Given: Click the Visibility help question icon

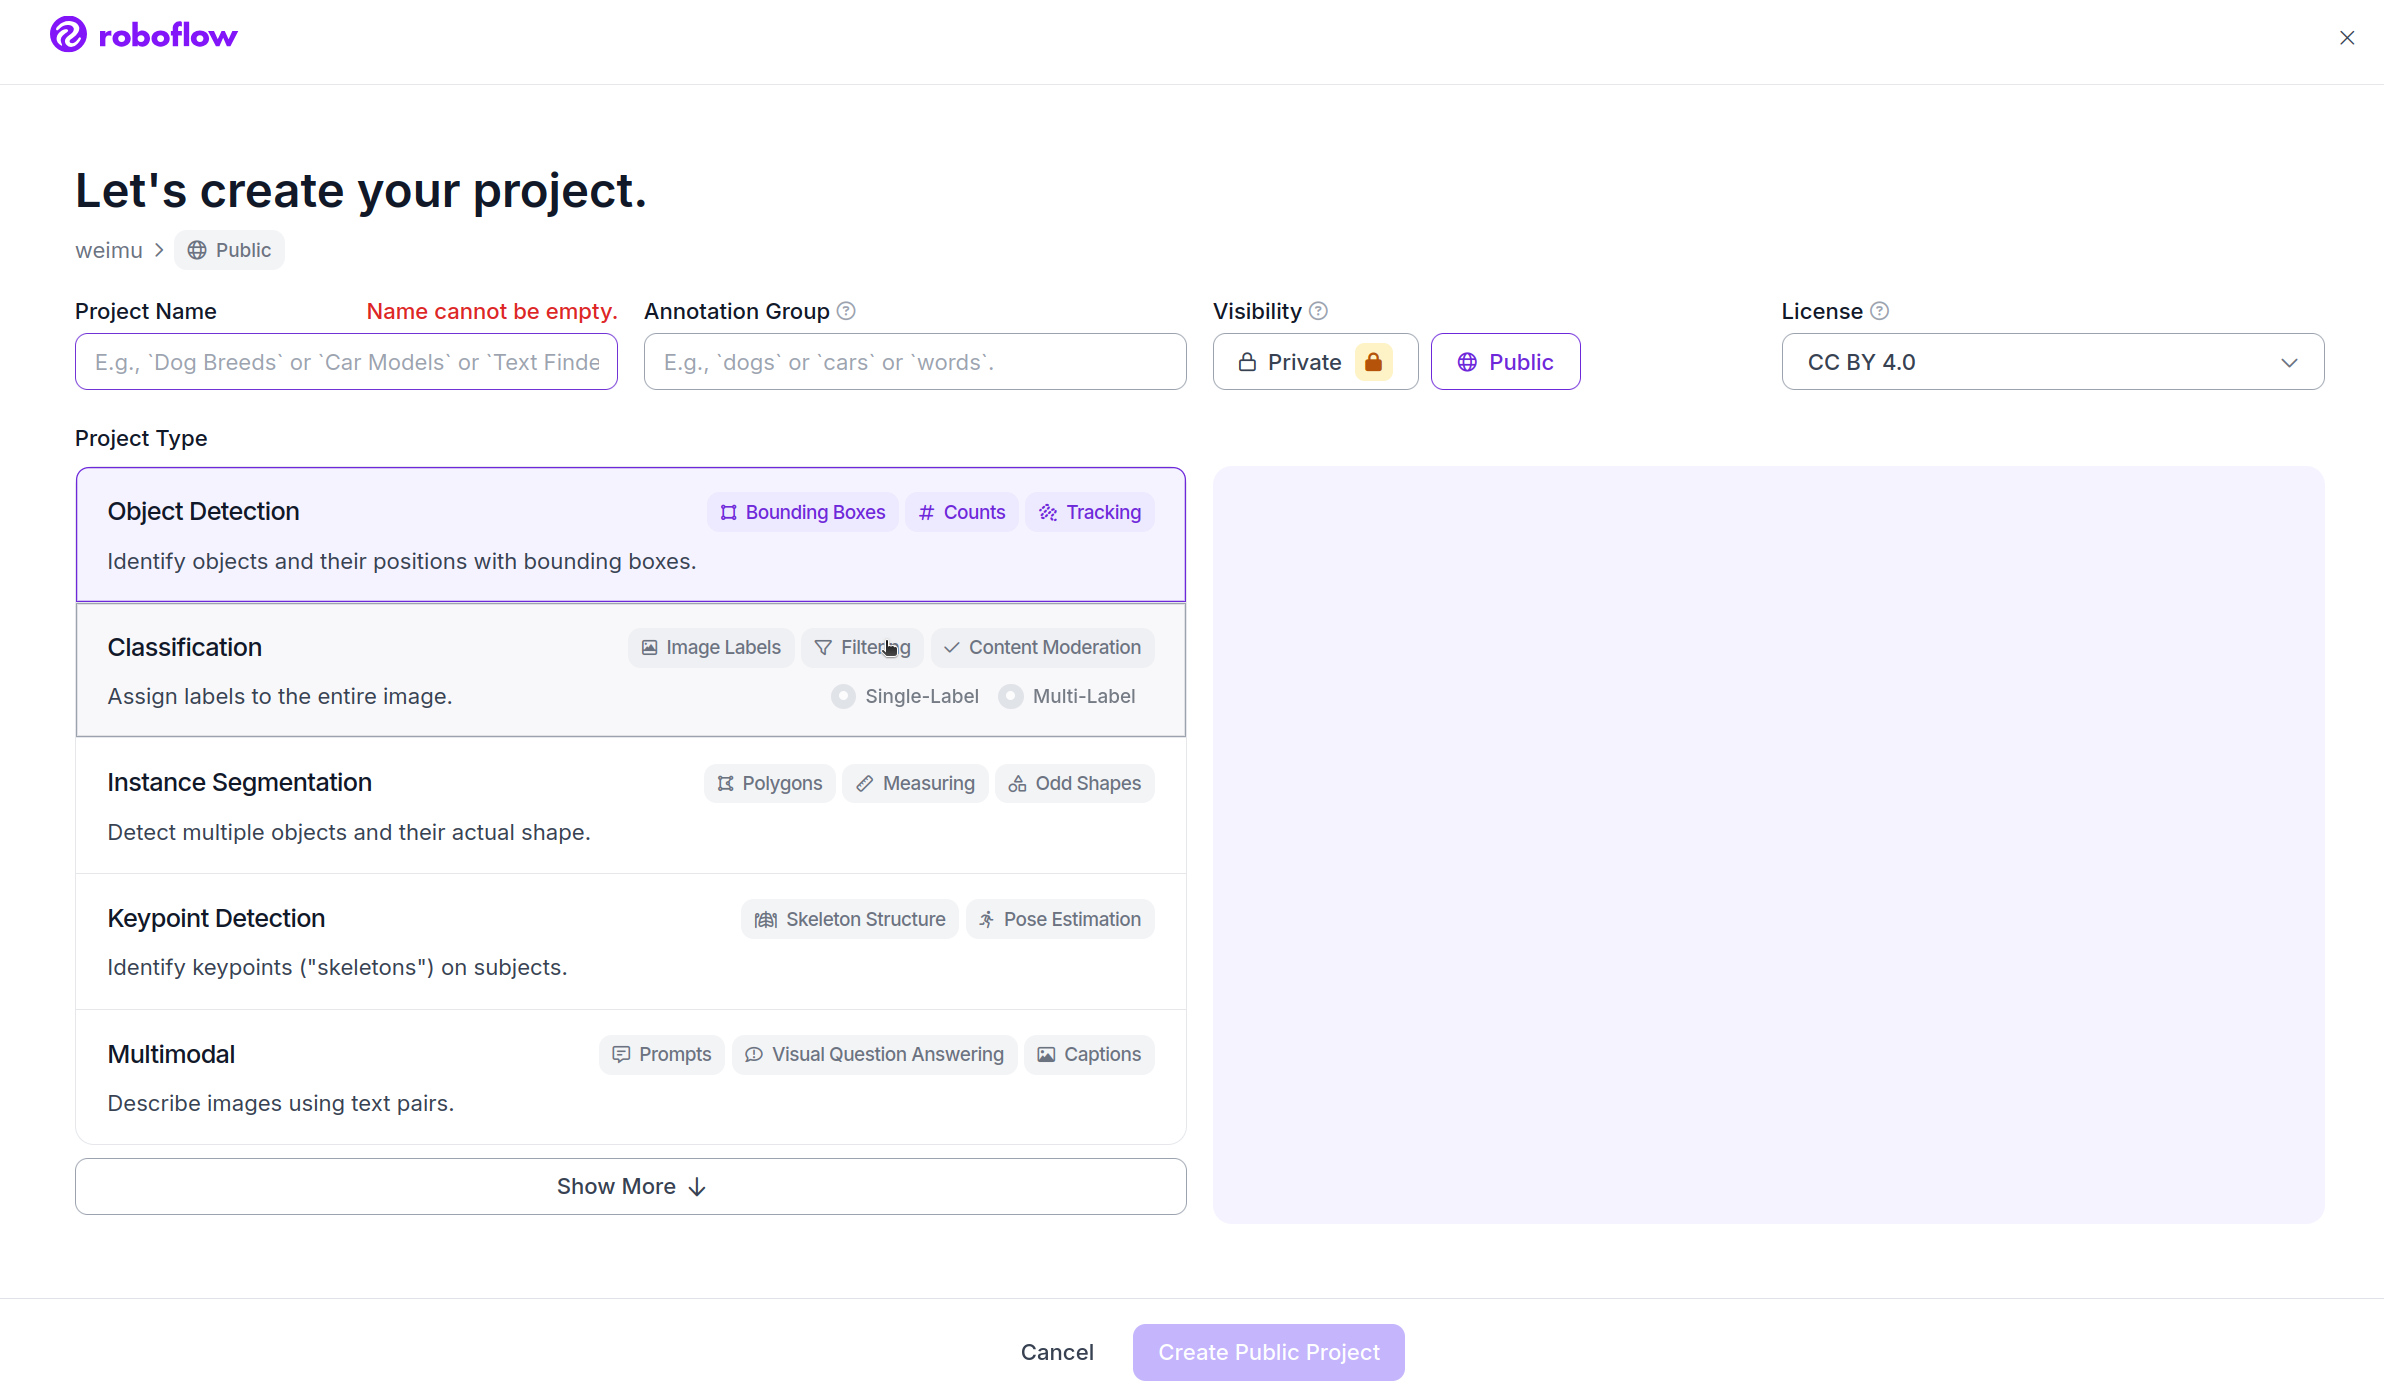Looking at the screenshot, I should pyautogui.click(x=1318, y=311).
